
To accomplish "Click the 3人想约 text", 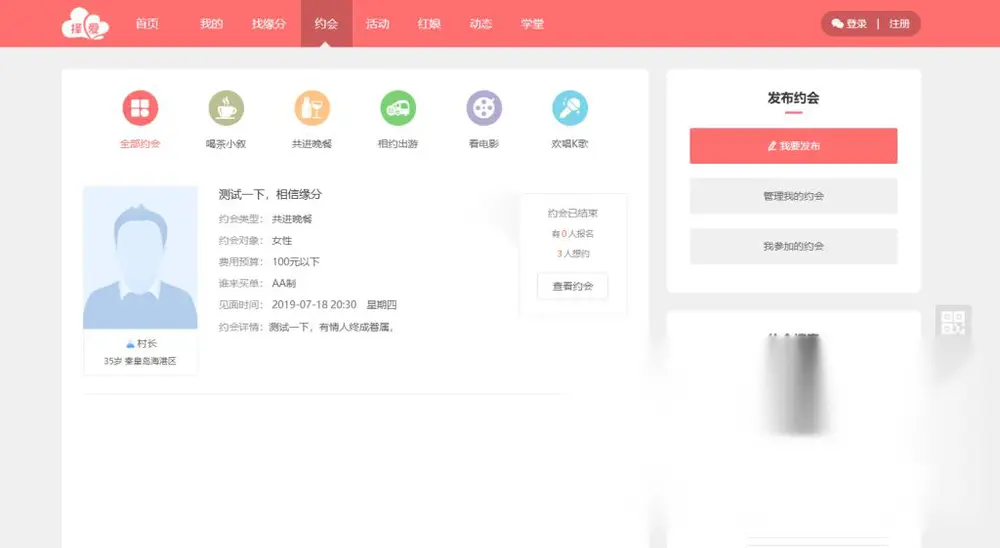I will pos(573,253).
